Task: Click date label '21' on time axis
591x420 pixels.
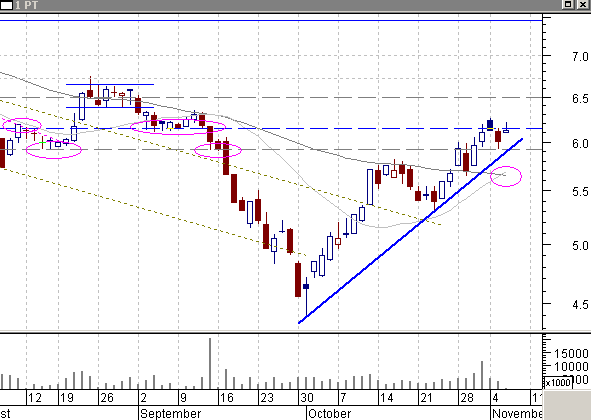Action: pyautogui.click(x=427, y=398)
